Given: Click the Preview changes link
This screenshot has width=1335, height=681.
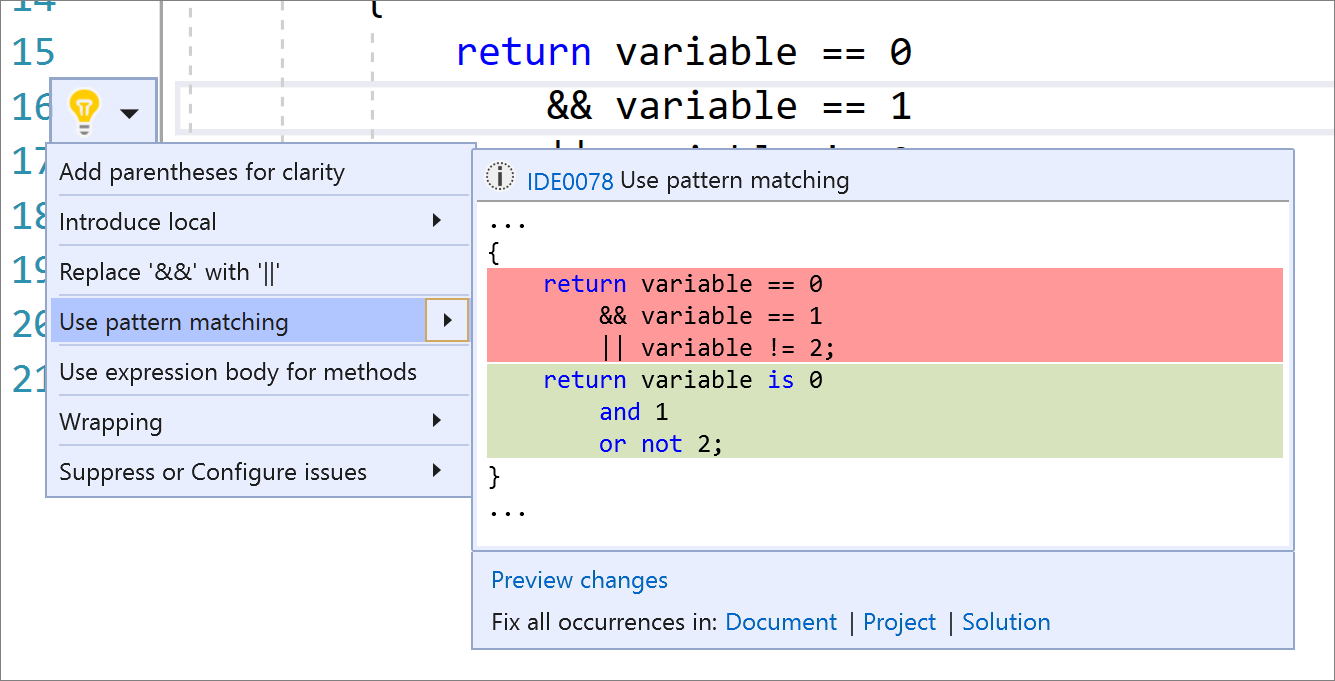Looking at the screenshot, I should [579, 580].
